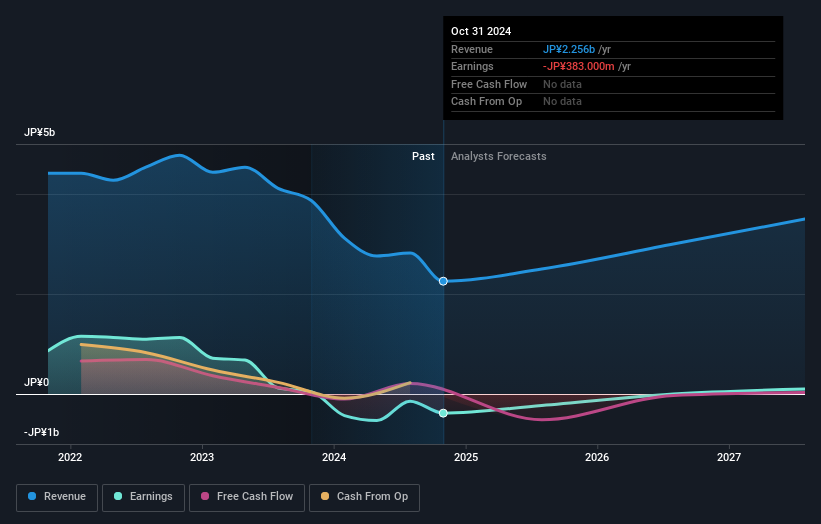Click the -JP¥383.000m earnings value
Screen dimensions: 821x524
[x=579, y=66]
